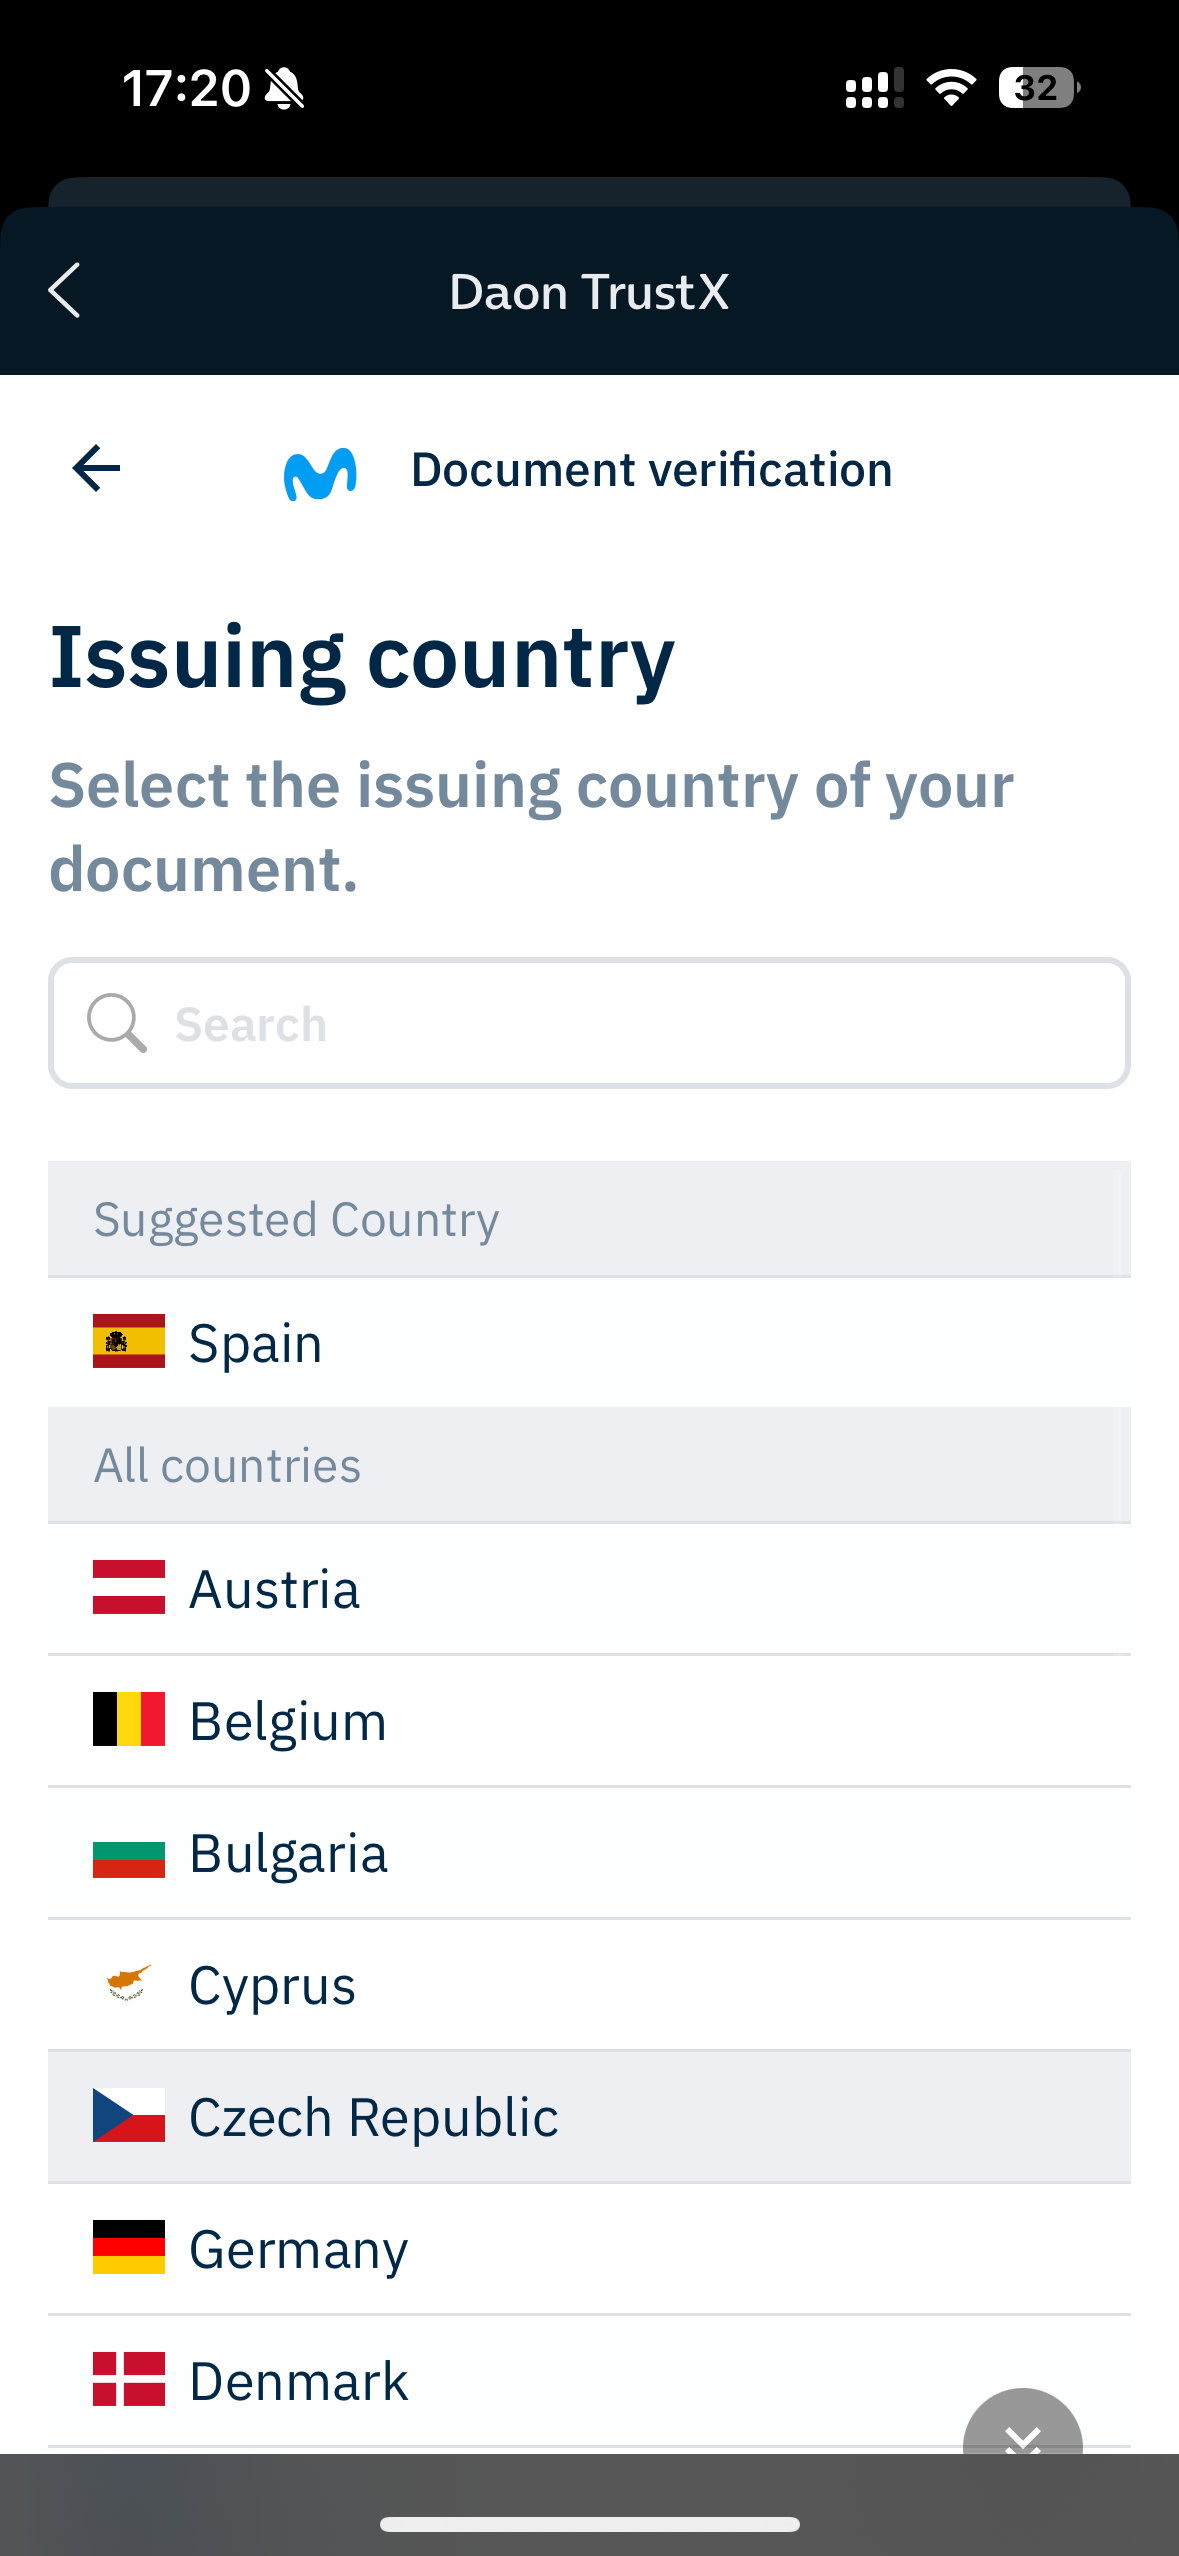Tap the Cyprus flag icon

click(129, 1983)
